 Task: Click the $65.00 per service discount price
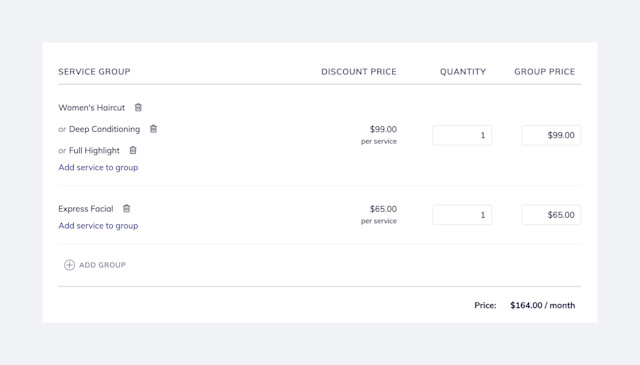(x=379, y=214)
